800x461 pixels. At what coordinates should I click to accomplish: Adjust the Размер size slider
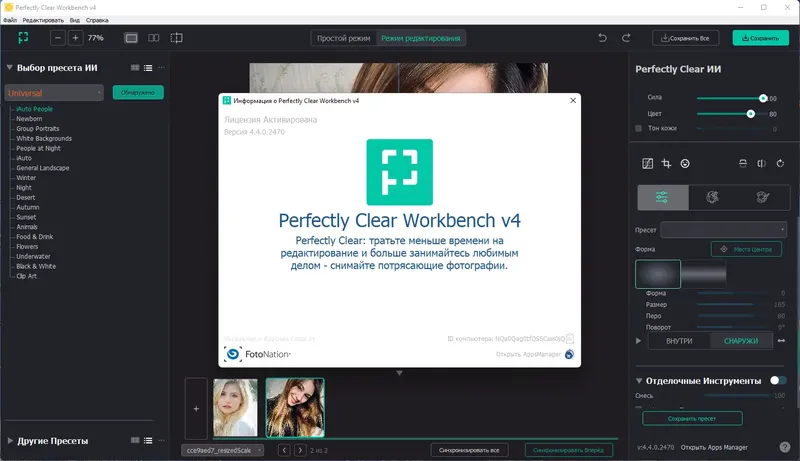coord(732,304)
